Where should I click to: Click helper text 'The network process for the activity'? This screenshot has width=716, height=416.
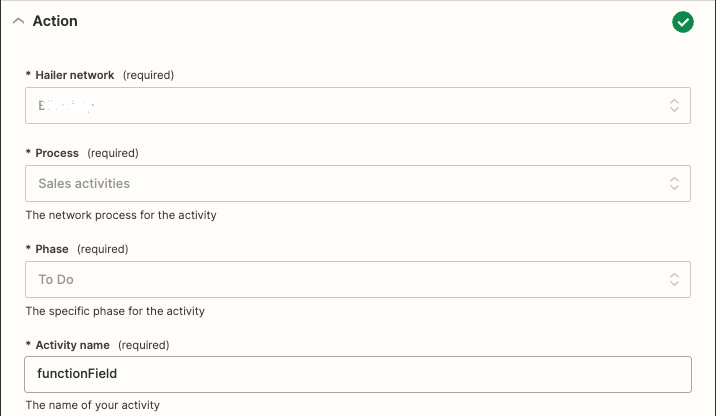121,215
